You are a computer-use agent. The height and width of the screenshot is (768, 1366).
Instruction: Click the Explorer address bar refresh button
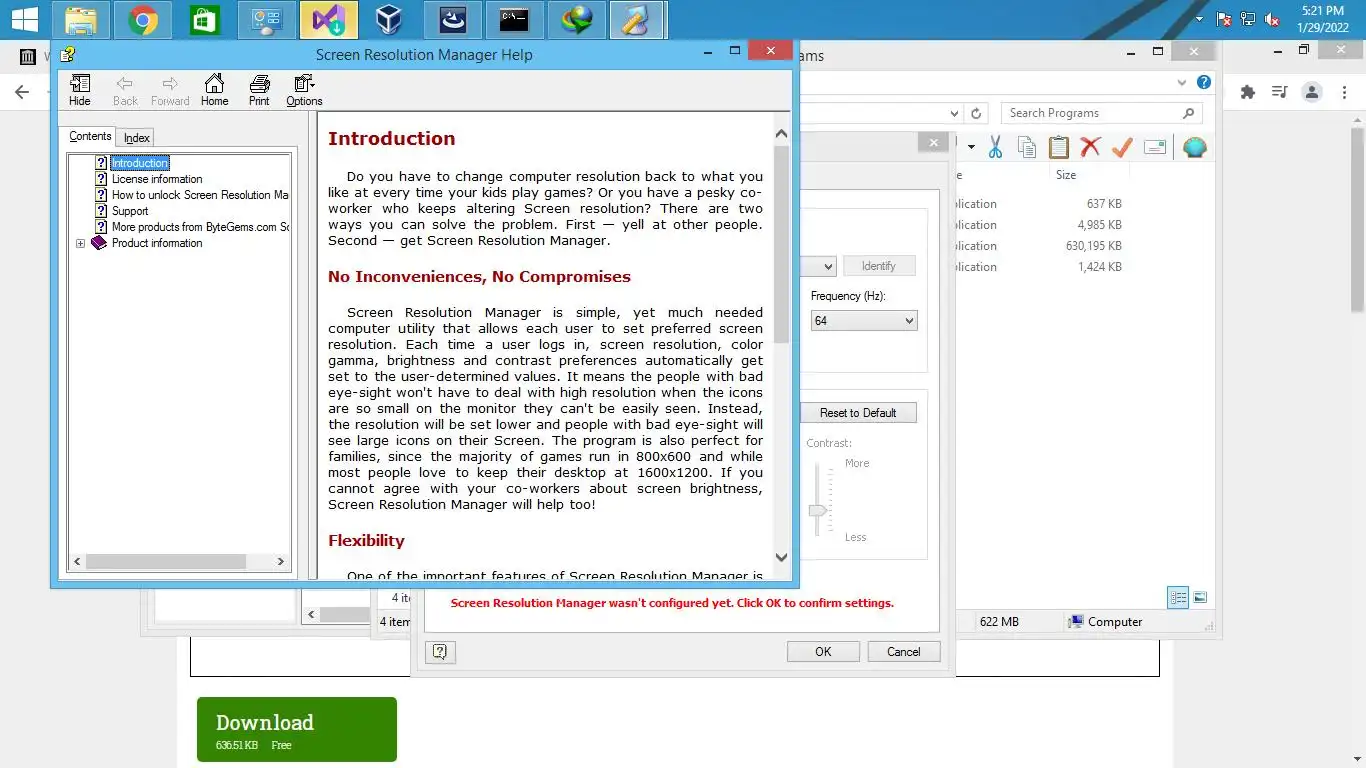coord(977,114)
